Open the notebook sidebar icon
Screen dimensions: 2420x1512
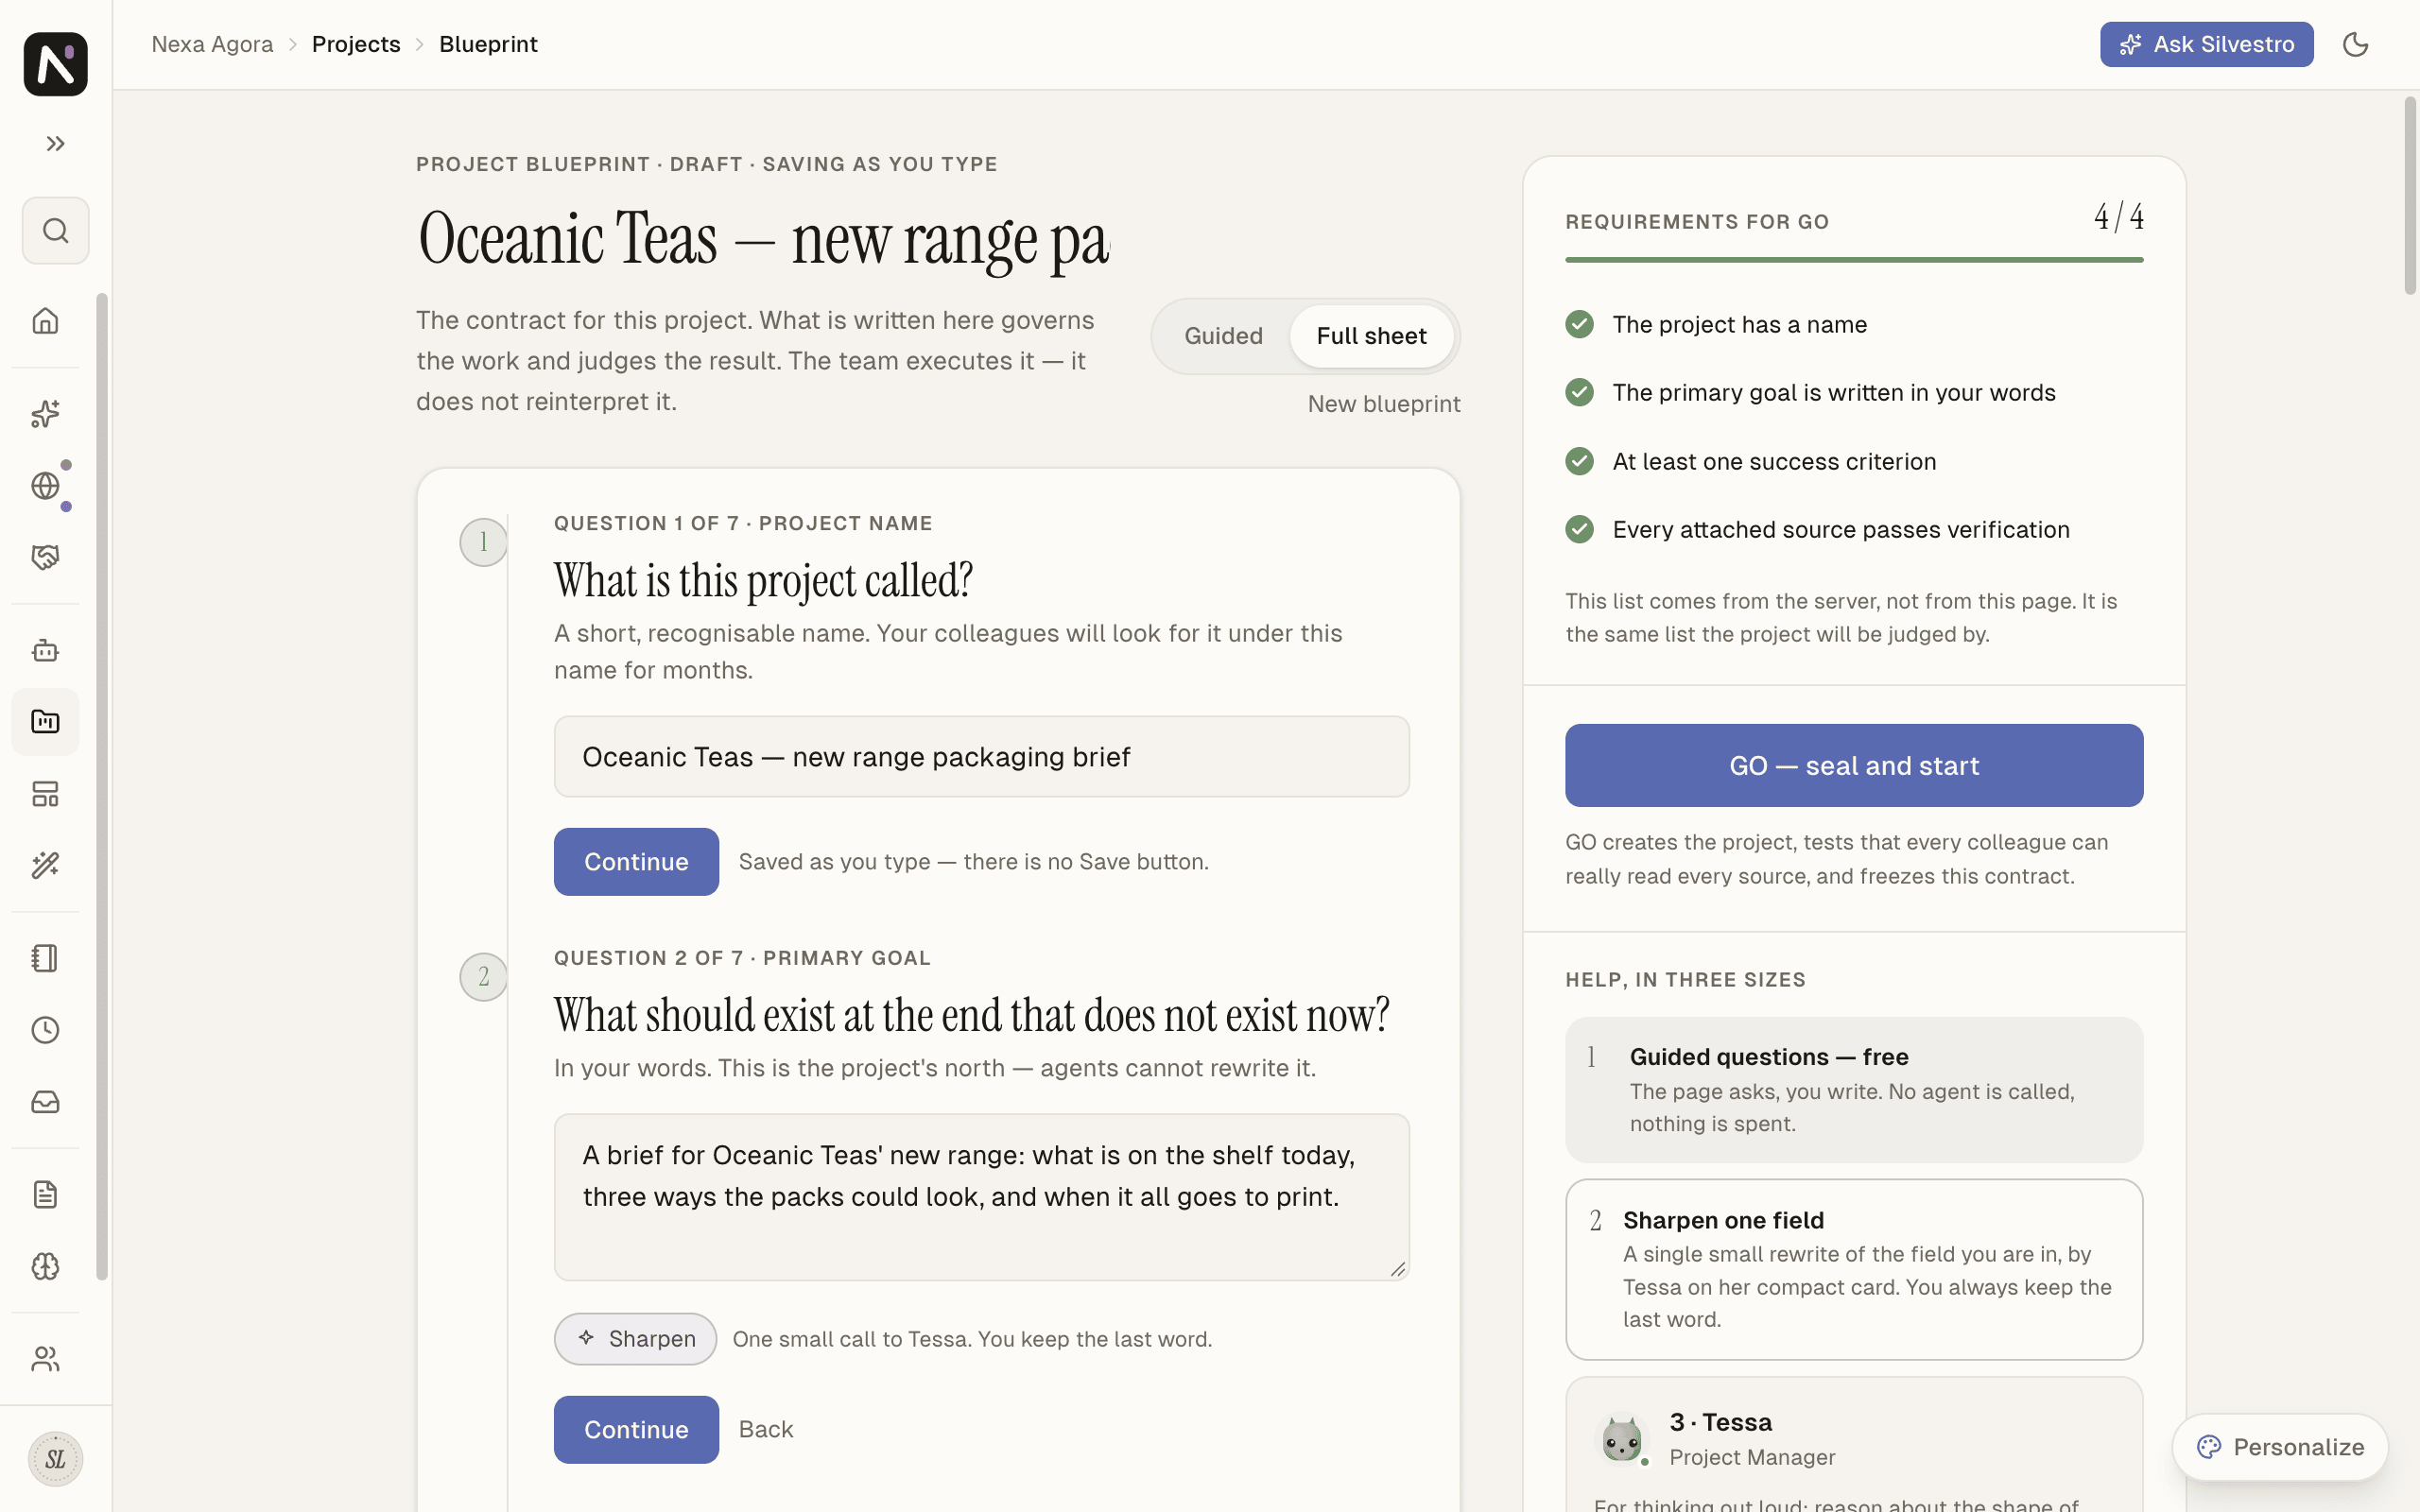click(x=46, y=958)
